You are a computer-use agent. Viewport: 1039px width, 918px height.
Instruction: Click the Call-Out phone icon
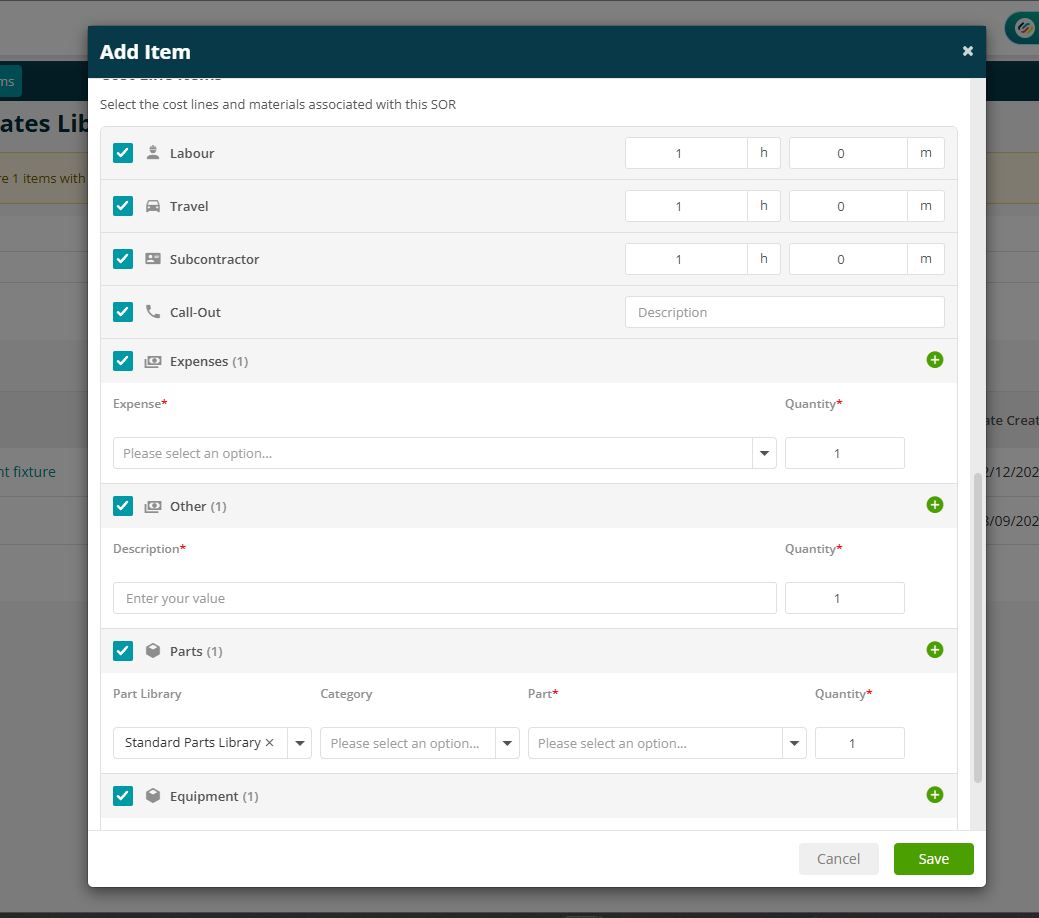click(x=153, y=312)
